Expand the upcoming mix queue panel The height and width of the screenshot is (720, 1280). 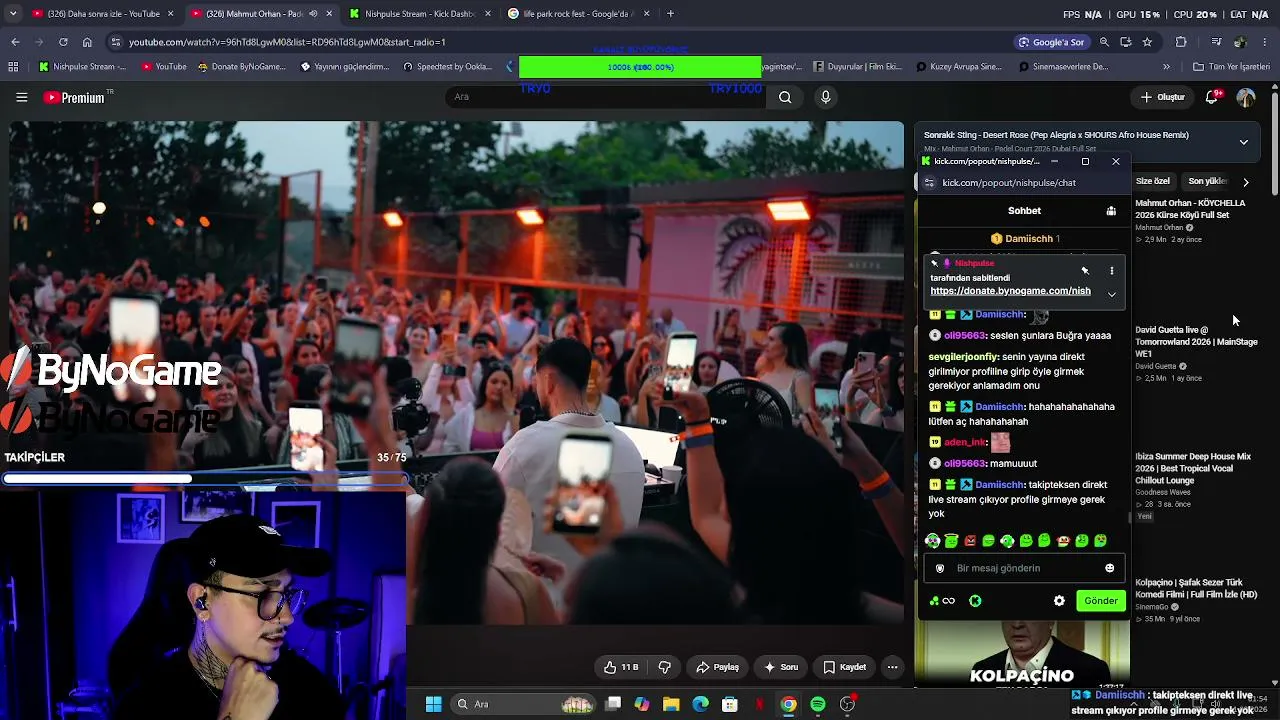tap(1243, 142)
